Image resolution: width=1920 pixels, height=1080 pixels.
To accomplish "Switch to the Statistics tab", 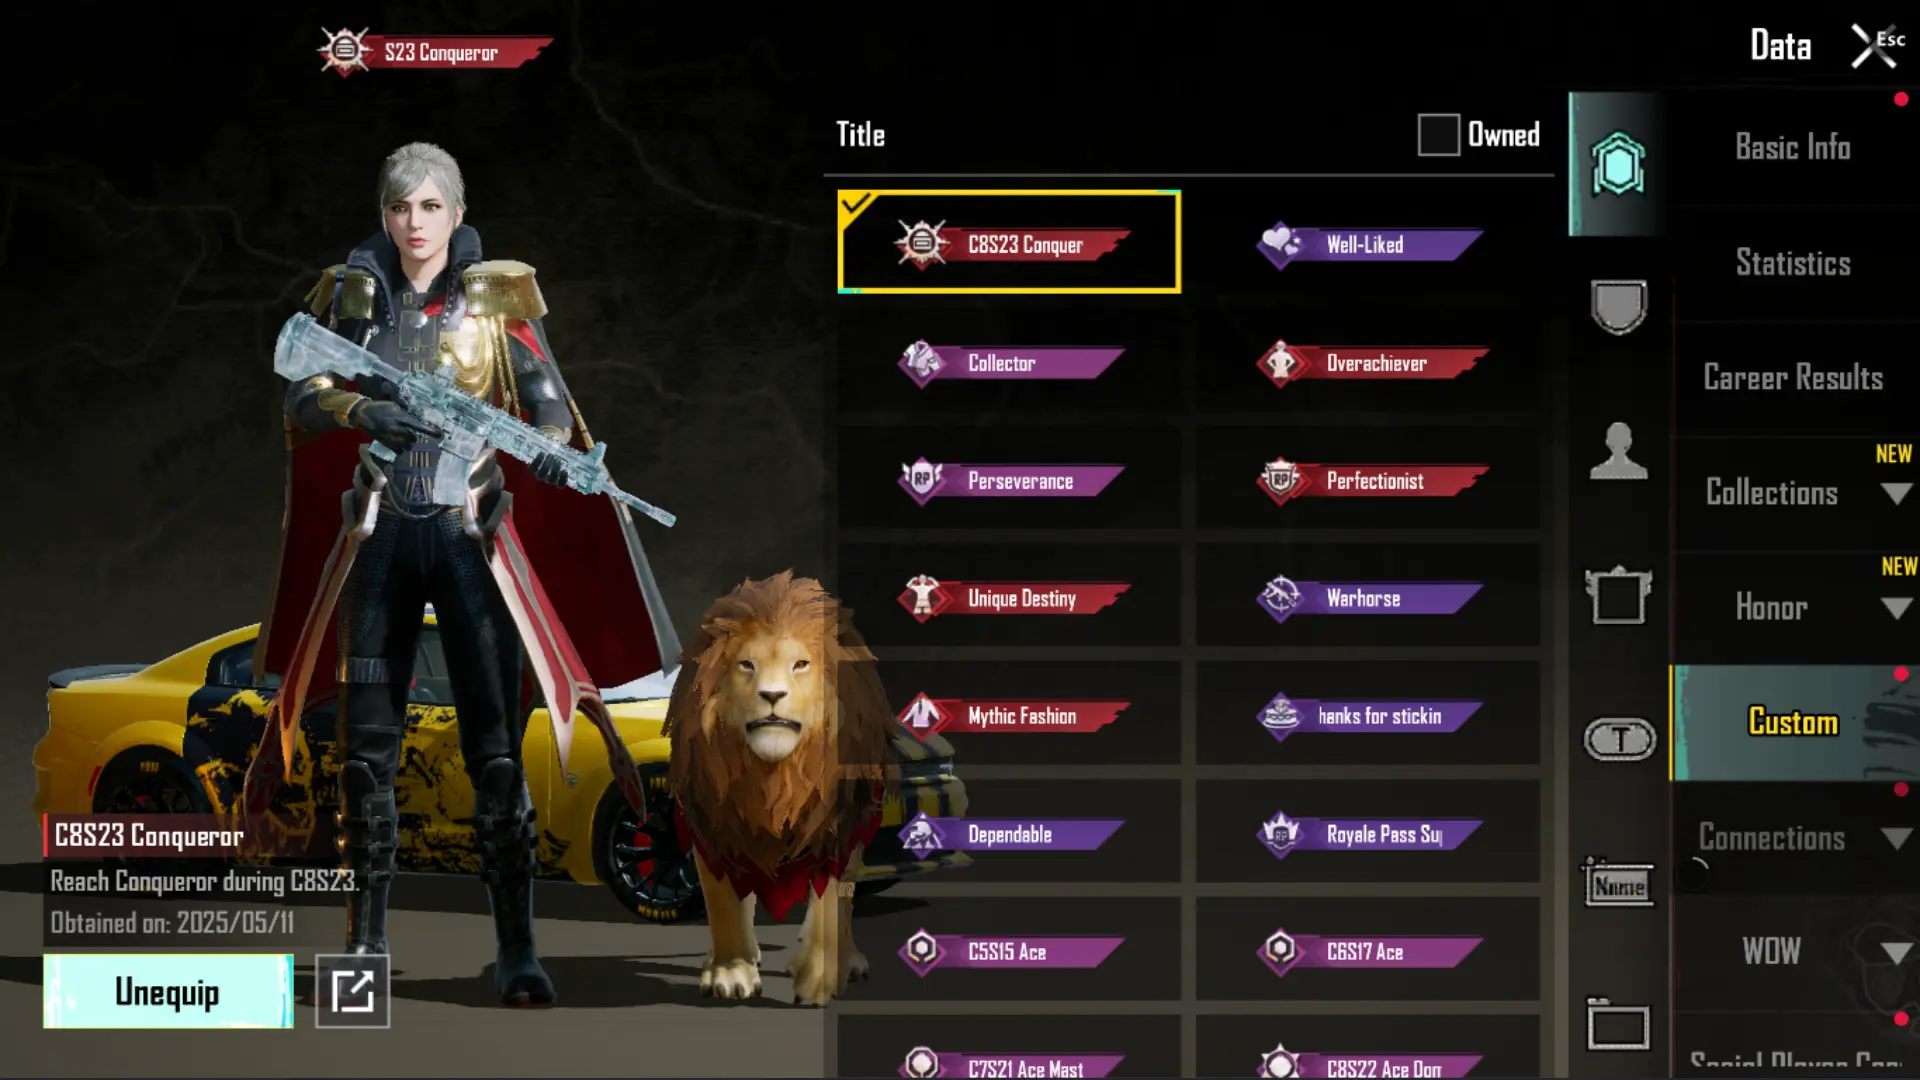I will tap(1793, 262).
